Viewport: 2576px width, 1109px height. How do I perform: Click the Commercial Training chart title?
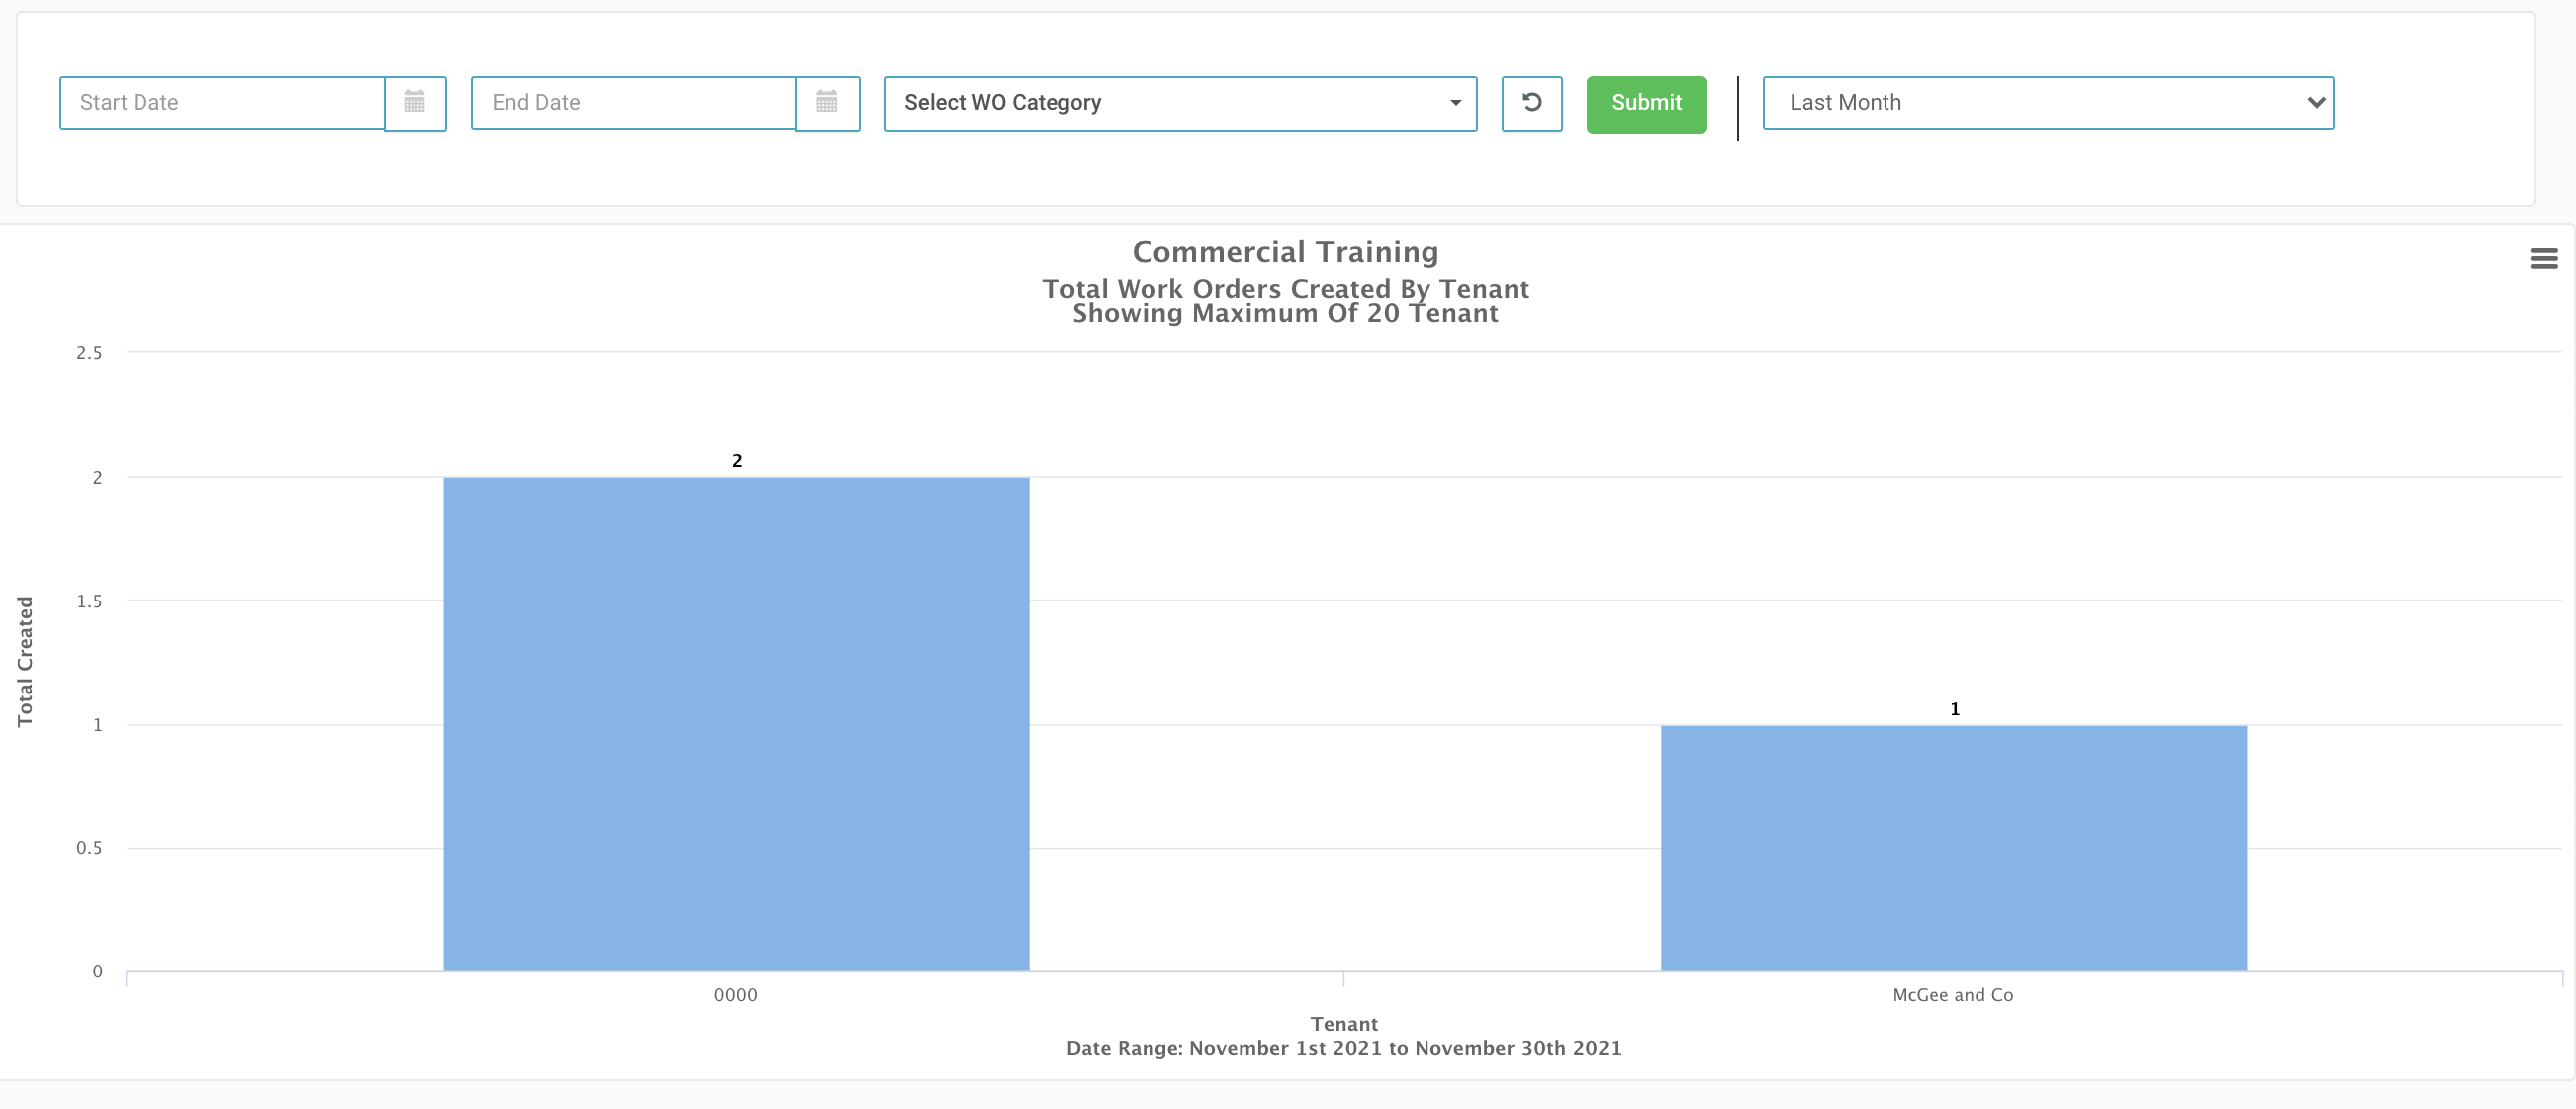click(1285, 252)
